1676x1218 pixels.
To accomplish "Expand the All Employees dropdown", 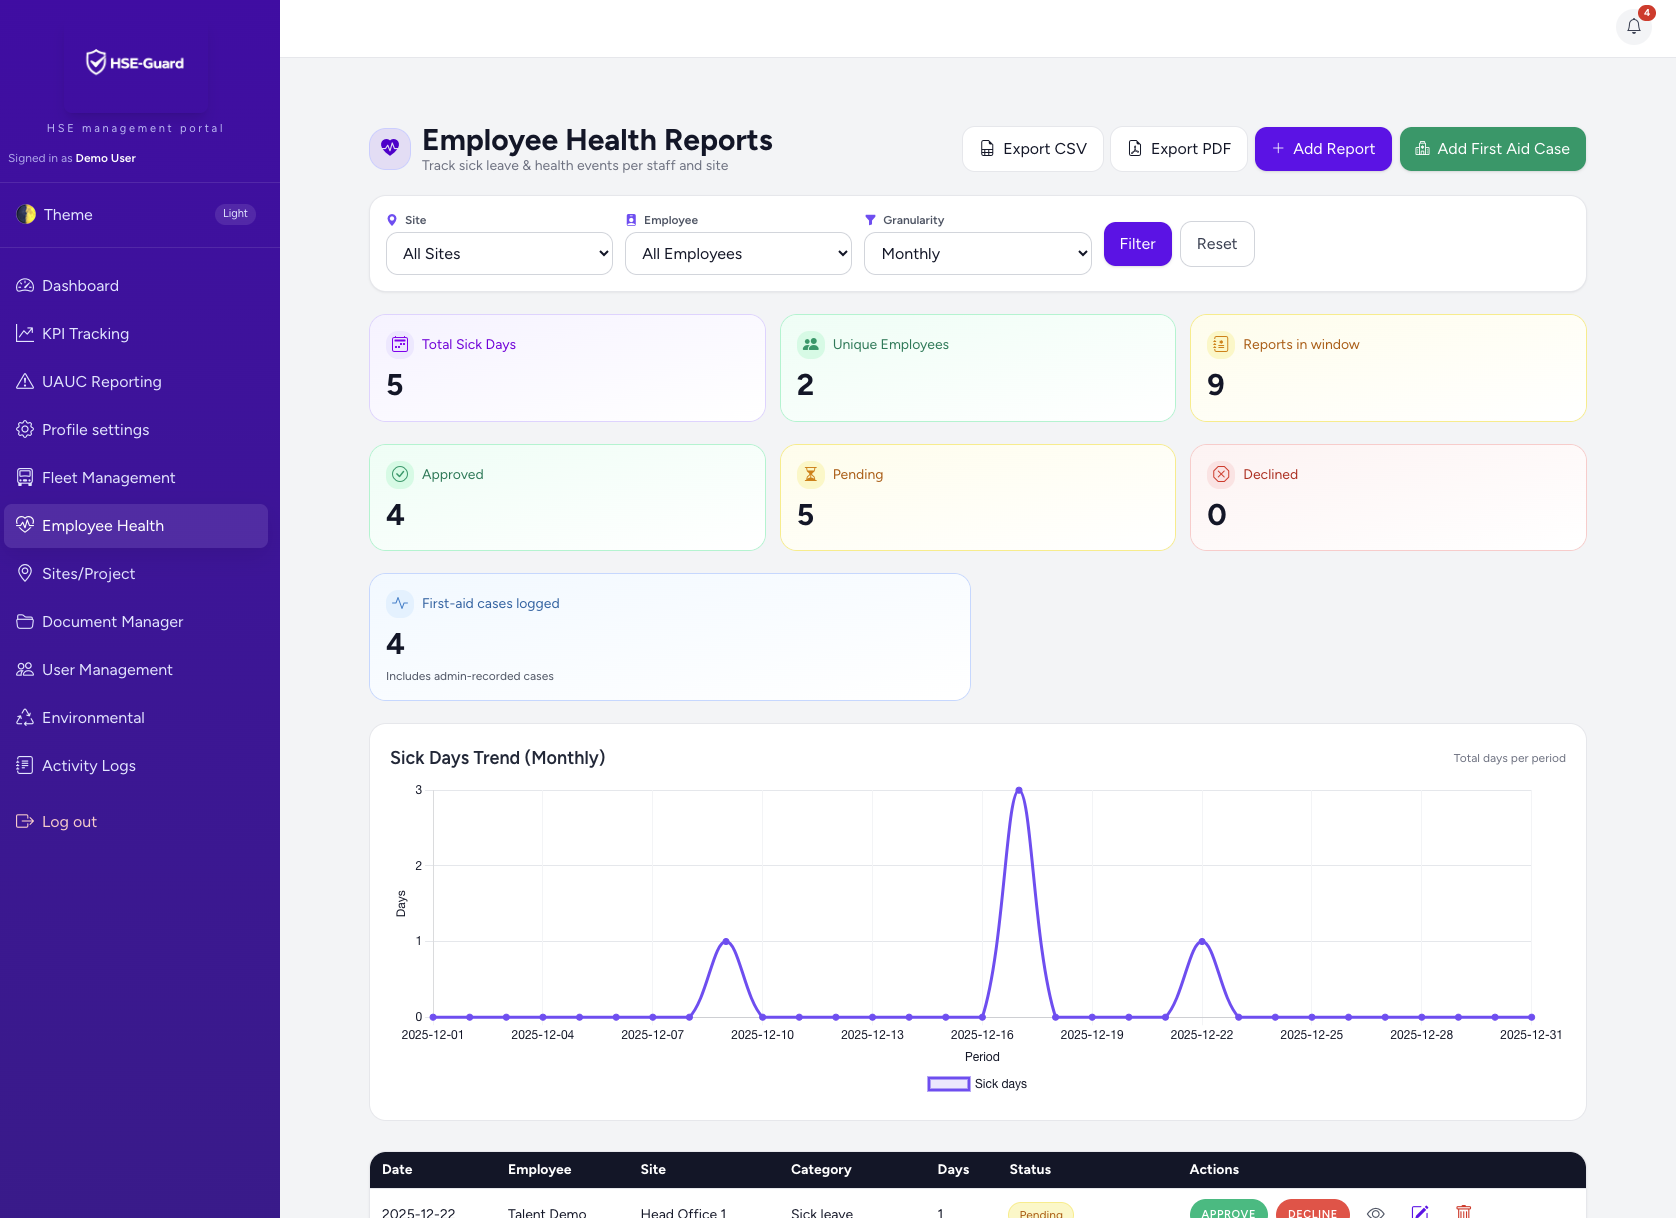I will click(738, 254).
